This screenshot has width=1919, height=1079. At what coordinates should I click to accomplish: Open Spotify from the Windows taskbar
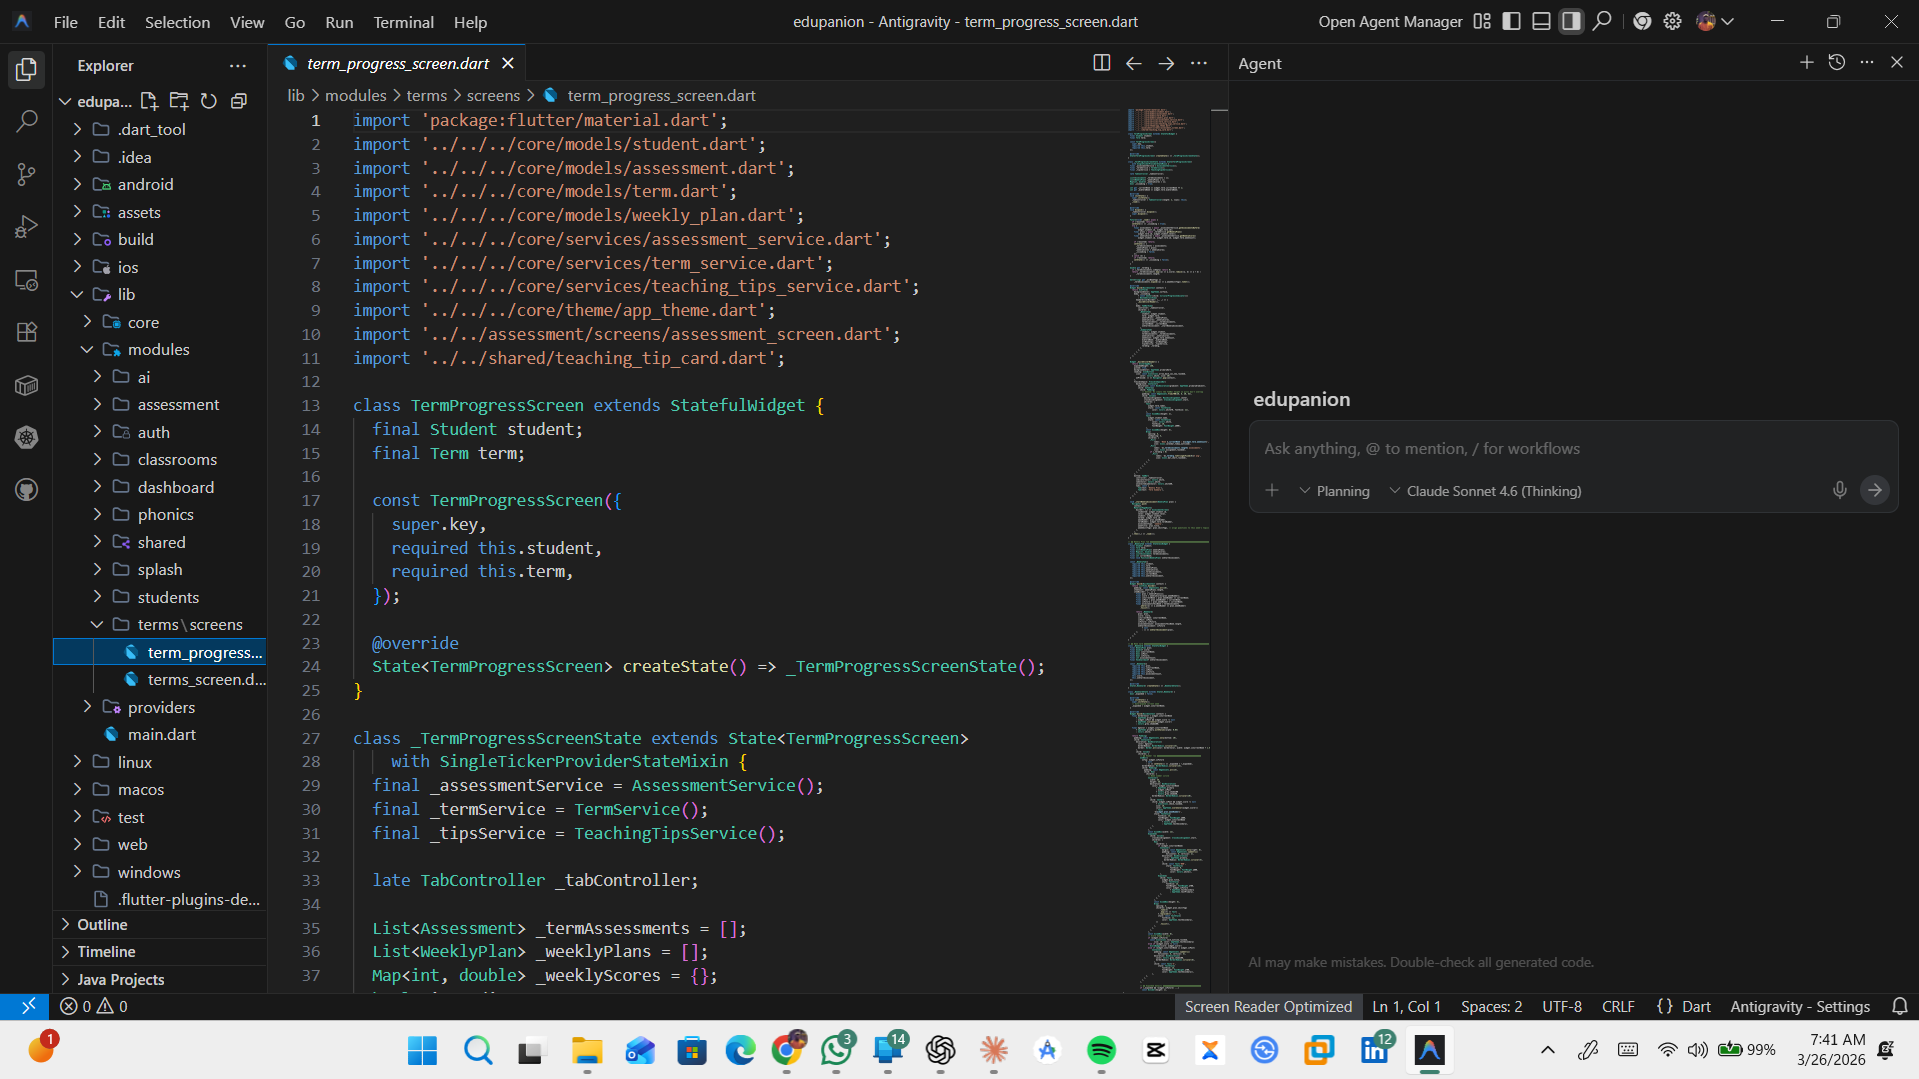(x=1101, y=1050)
